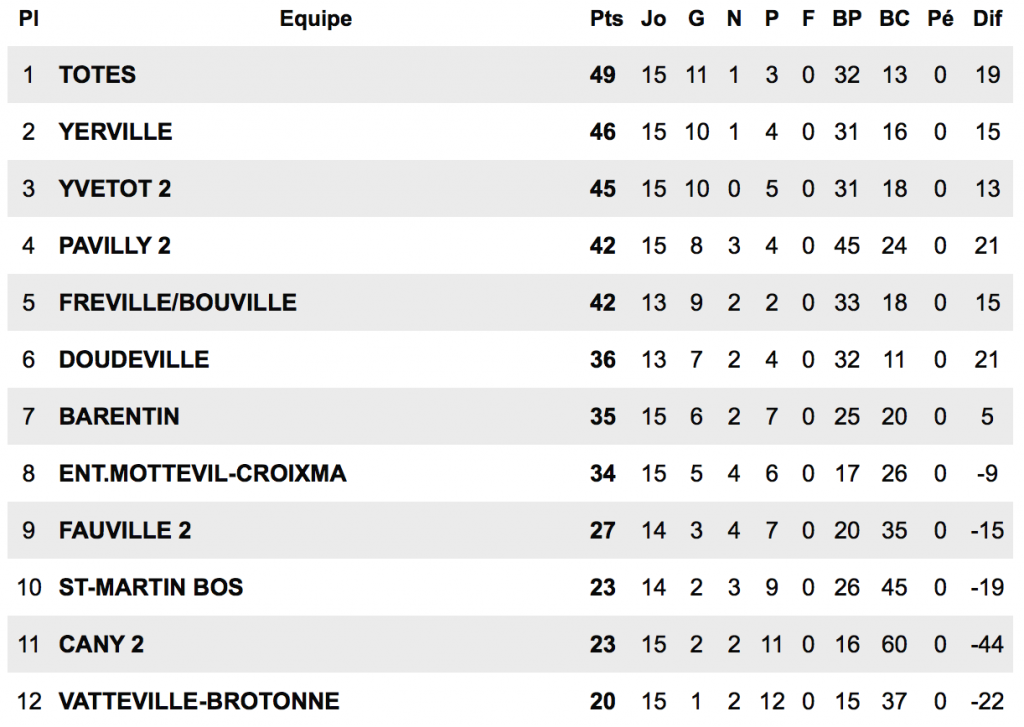Image resolution: width=1024 pixels, height=727 pixels.
Task: Select the TOTES team name
Action: (97, 74)
